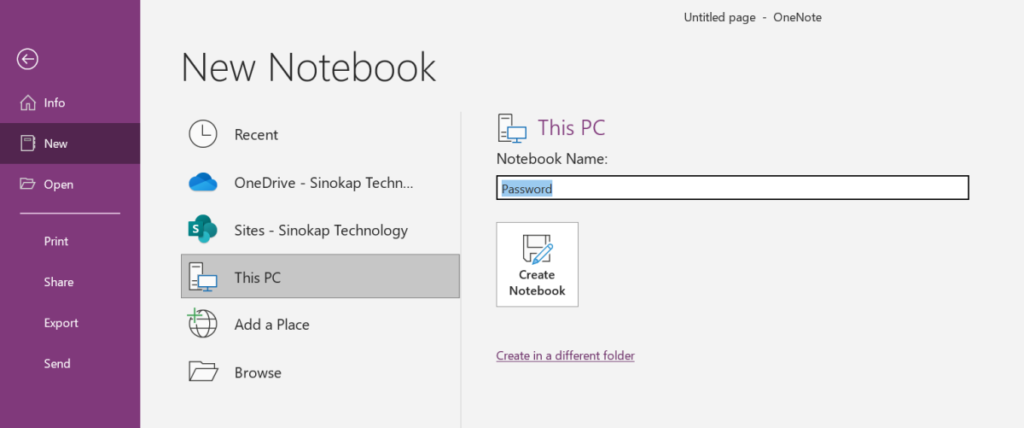Click the Info home icon
This screenshot has width=1024, height=428.
tap(27, 103)
